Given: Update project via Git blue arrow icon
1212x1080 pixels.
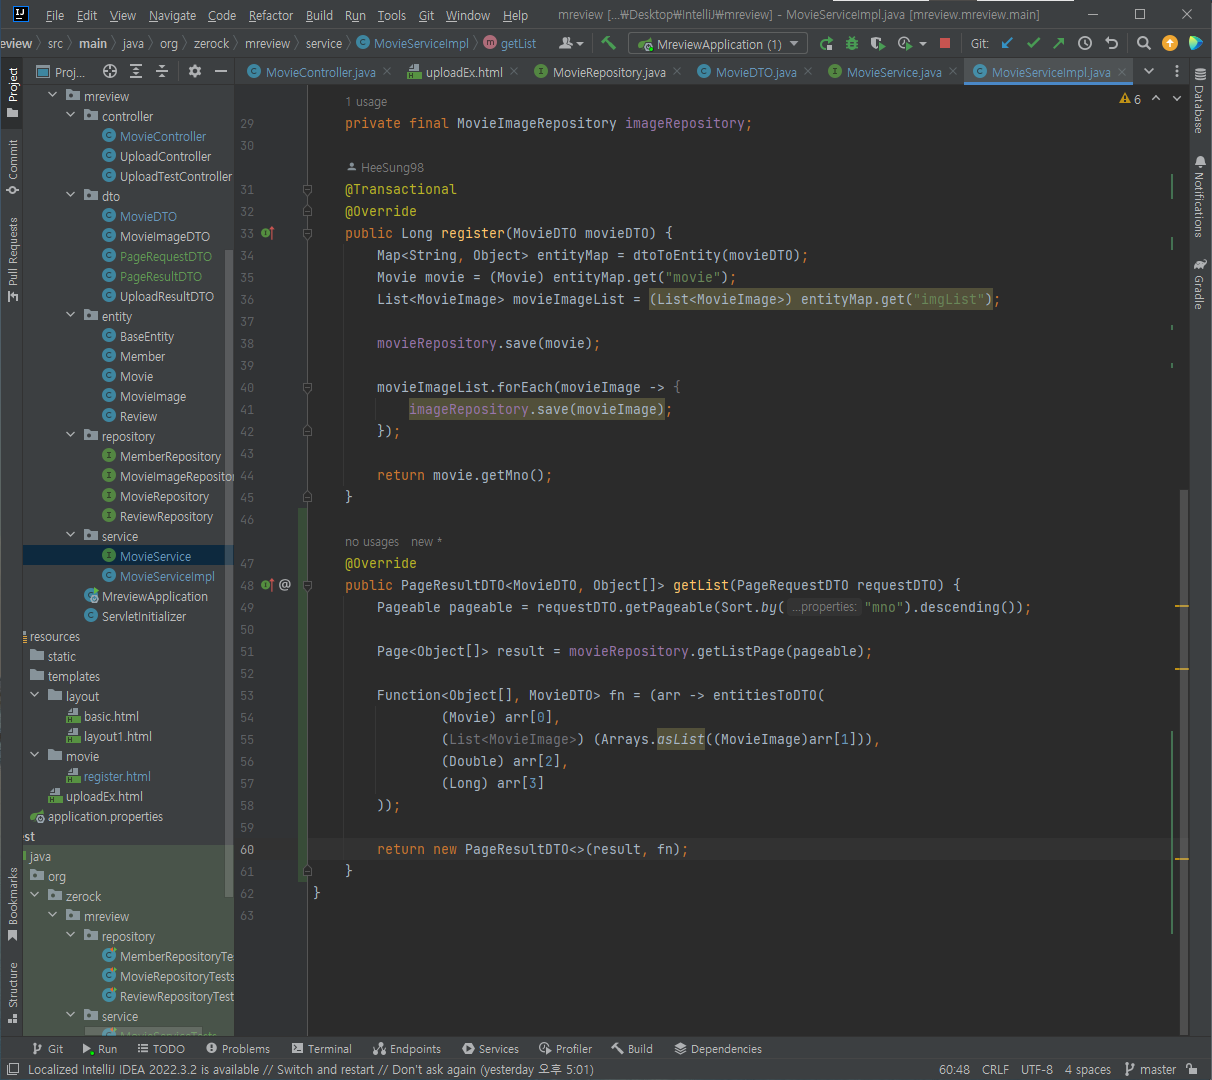Looking at the screenshot, I should coord(1007,43).
